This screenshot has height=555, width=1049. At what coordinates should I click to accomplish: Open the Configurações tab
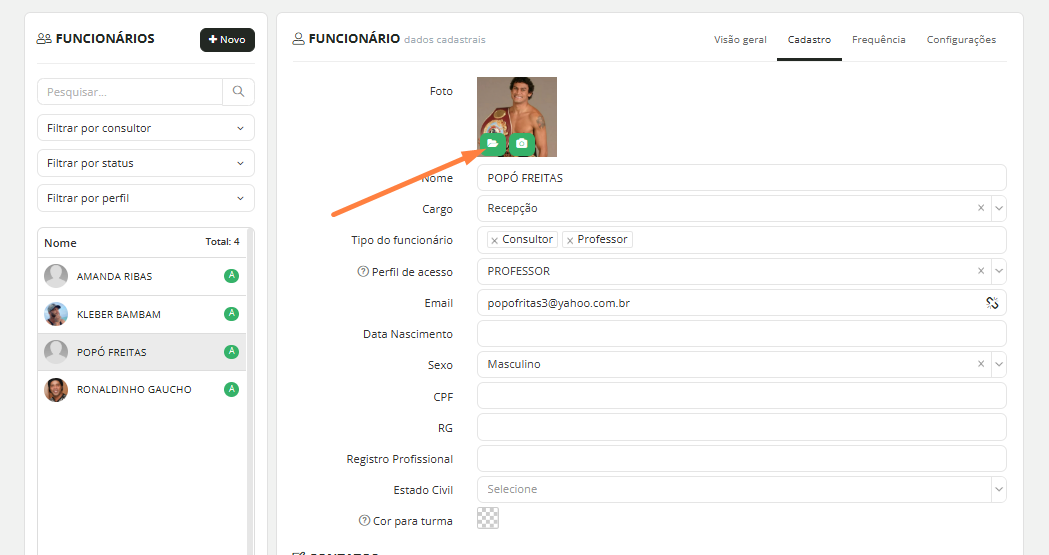[961, 39]
